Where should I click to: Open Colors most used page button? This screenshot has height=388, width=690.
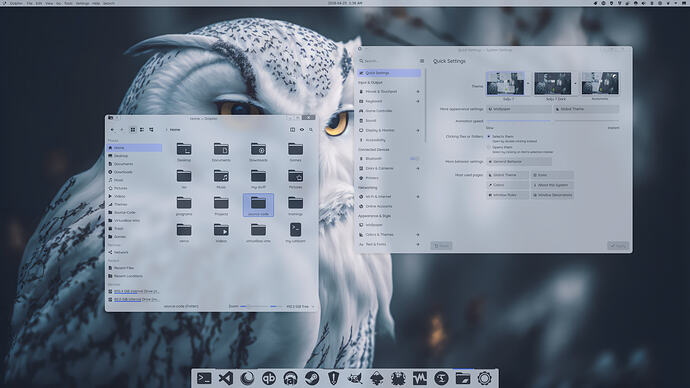pyautogui.click(x=508, y=185)
